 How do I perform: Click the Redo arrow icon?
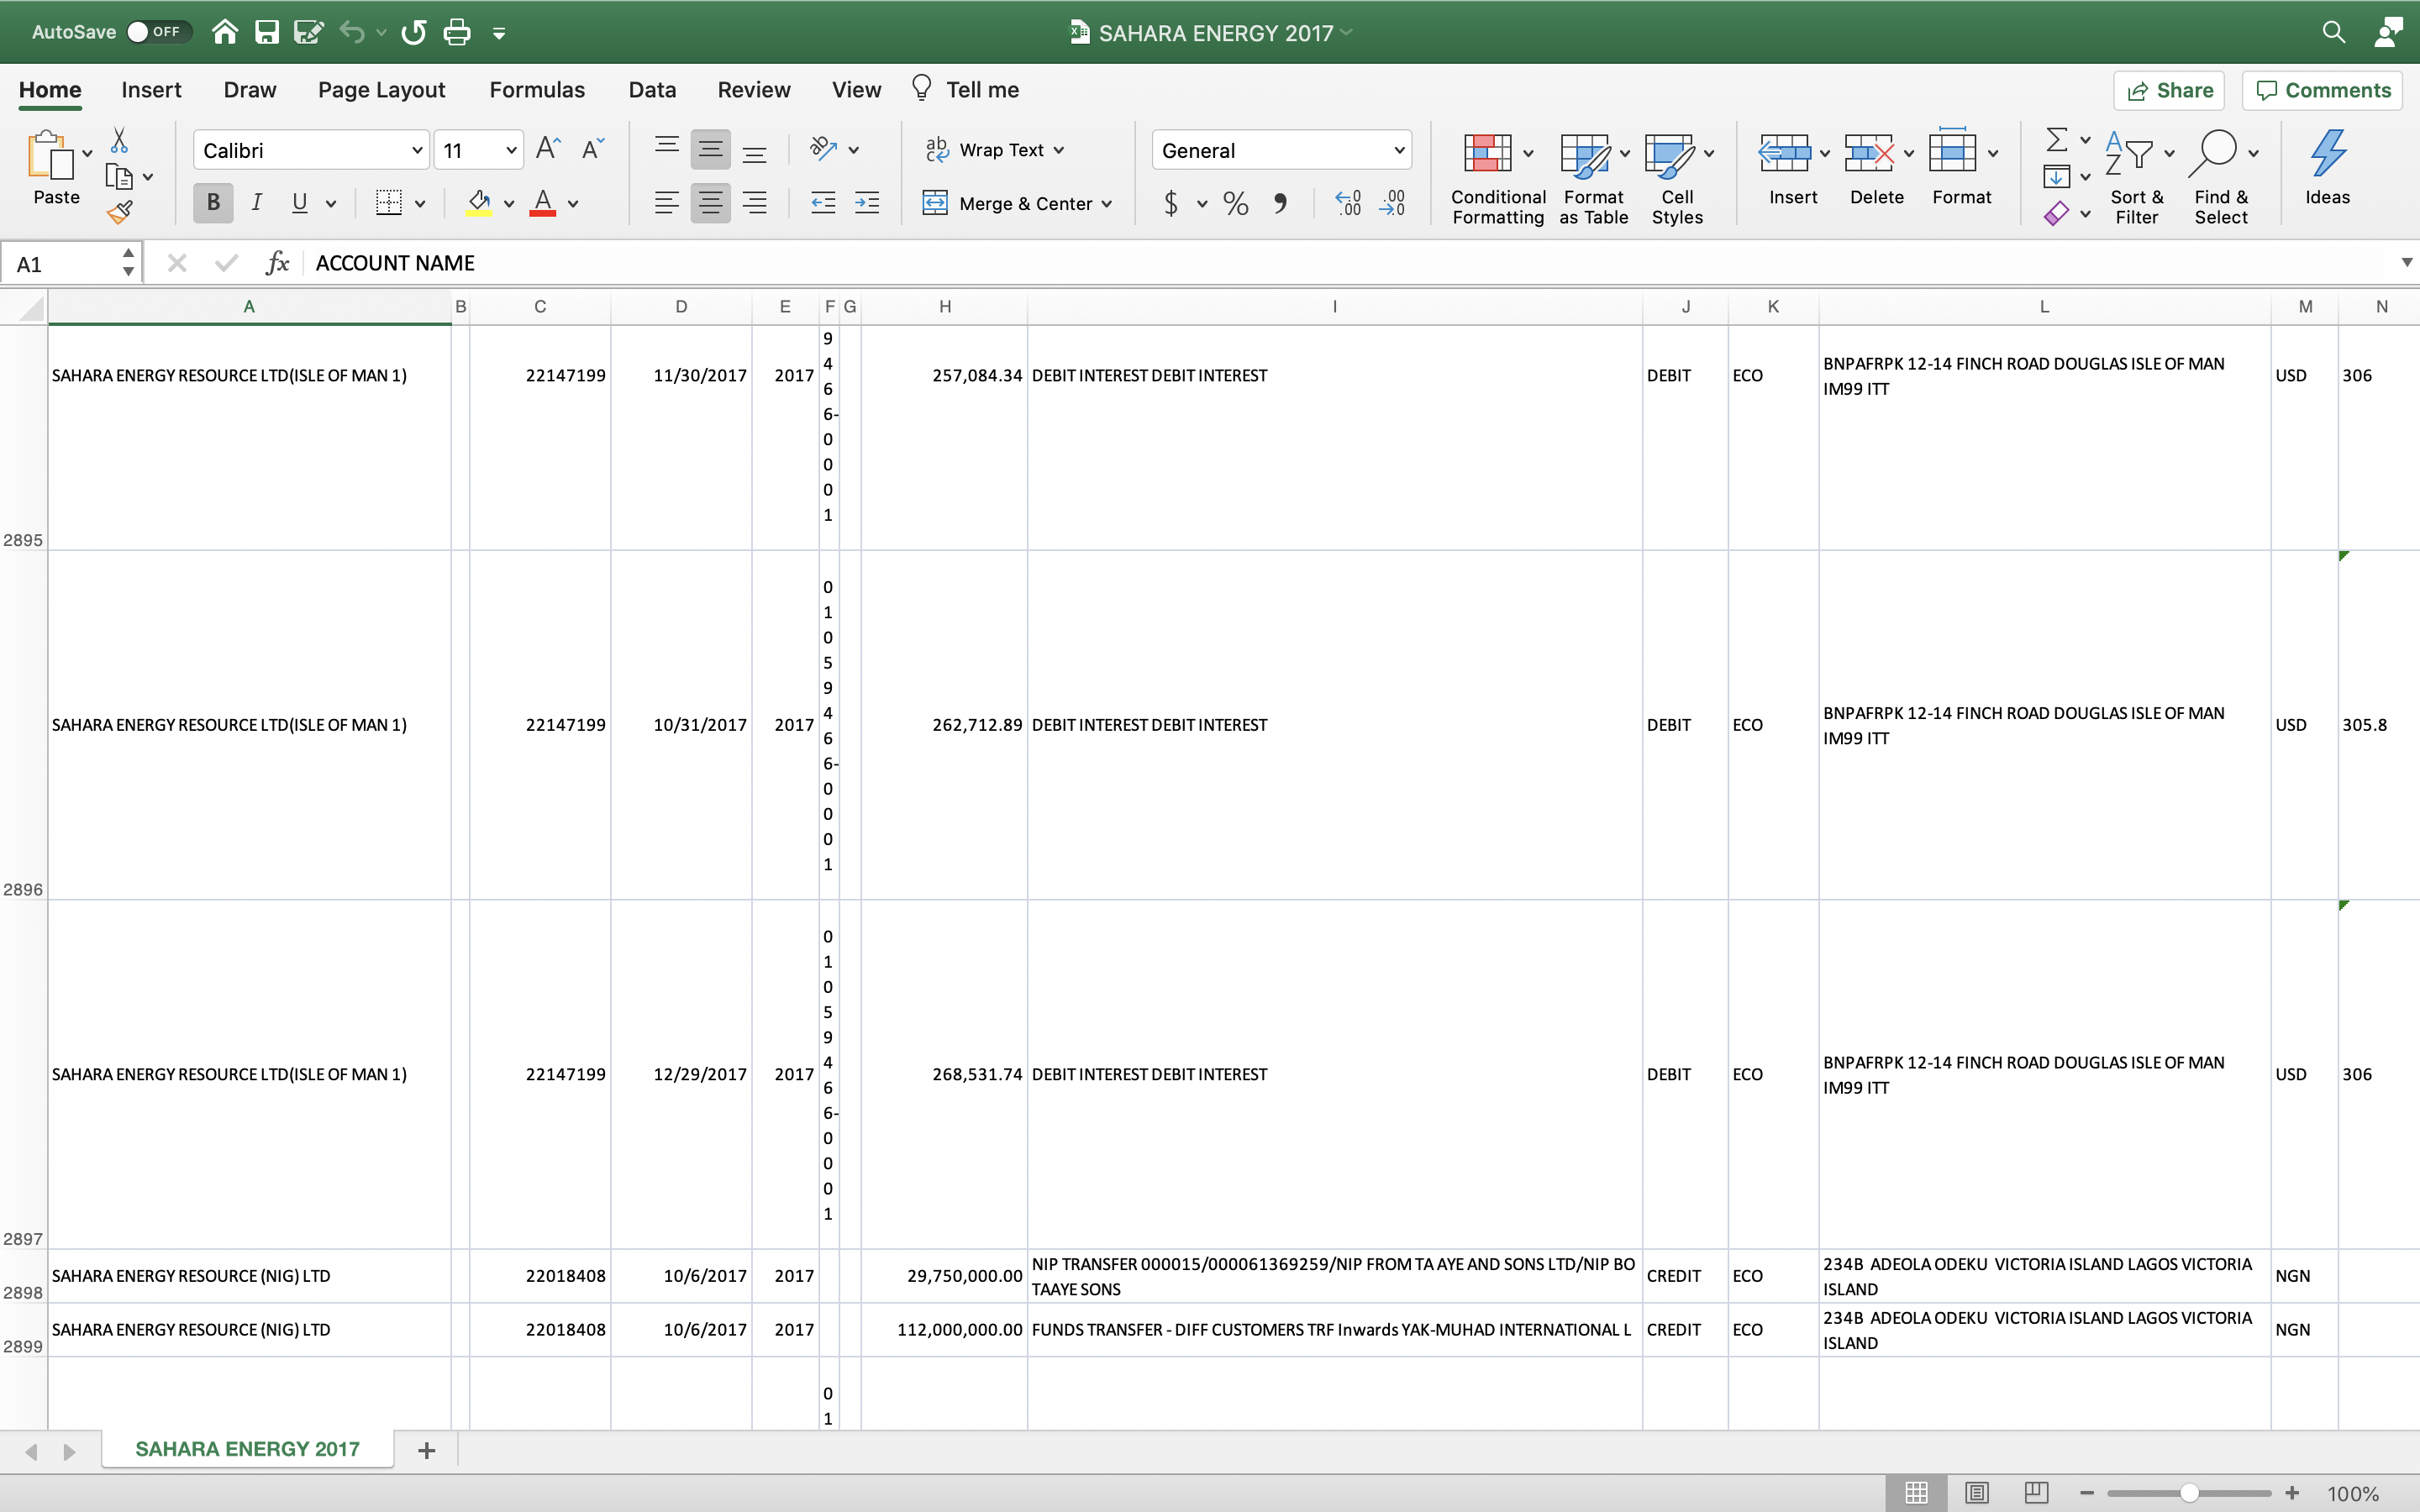pos(413,32)
